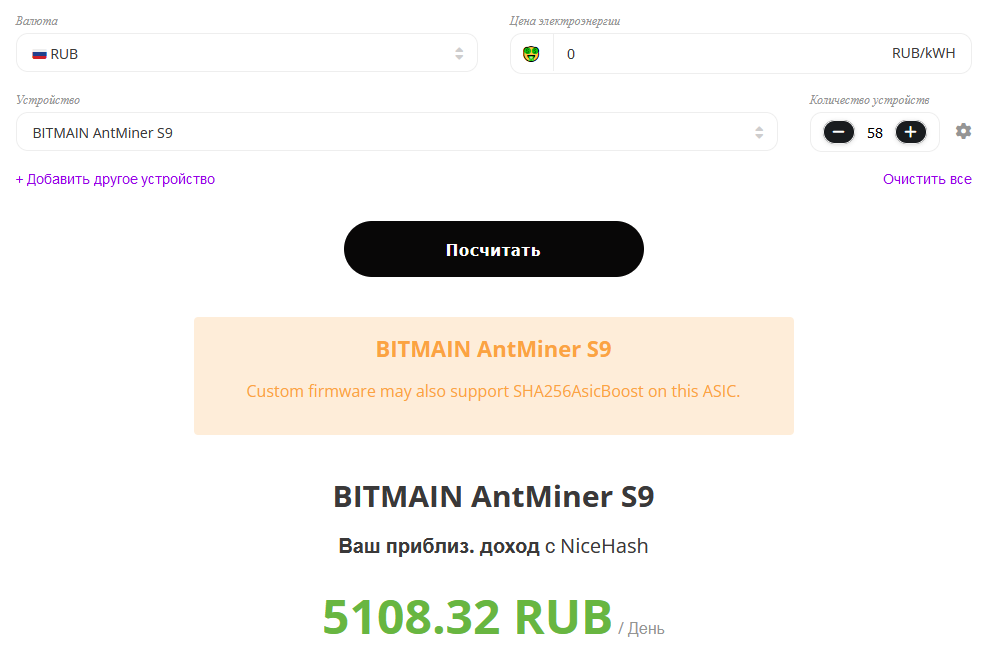
Task: Click the "Очистить все" link
Action: [927, 180]
